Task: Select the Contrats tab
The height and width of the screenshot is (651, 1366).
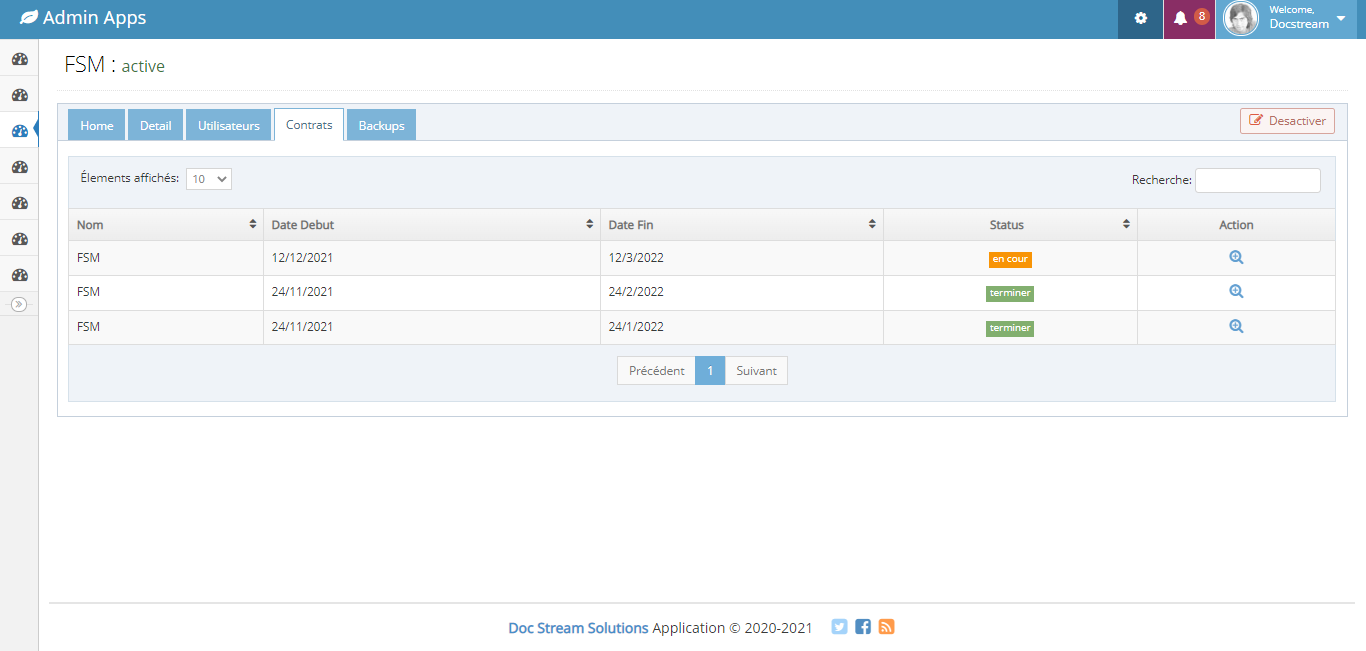Action: (x=309, y=125)
